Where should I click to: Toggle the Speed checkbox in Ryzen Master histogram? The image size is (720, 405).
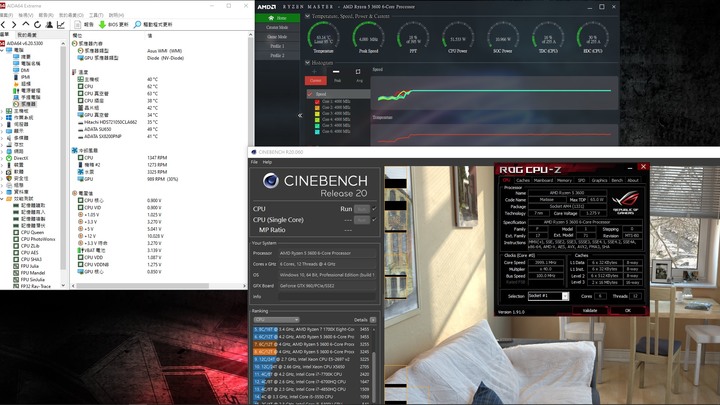click(310, 94)
